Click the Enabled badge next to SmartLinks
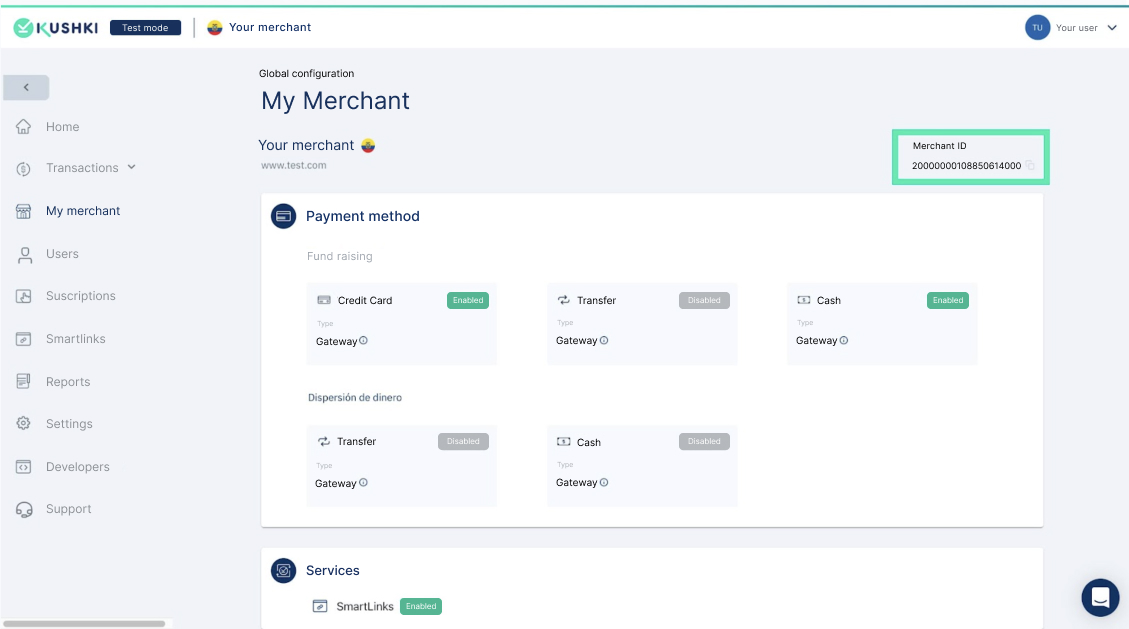Screen dimensions: 1129x629 421,606
